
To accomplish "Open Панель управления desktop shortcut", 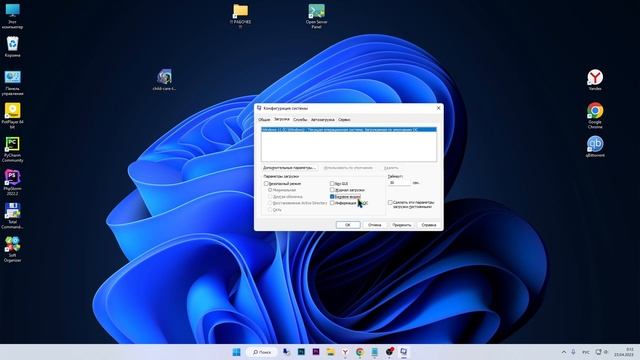I will pos(12,83).
